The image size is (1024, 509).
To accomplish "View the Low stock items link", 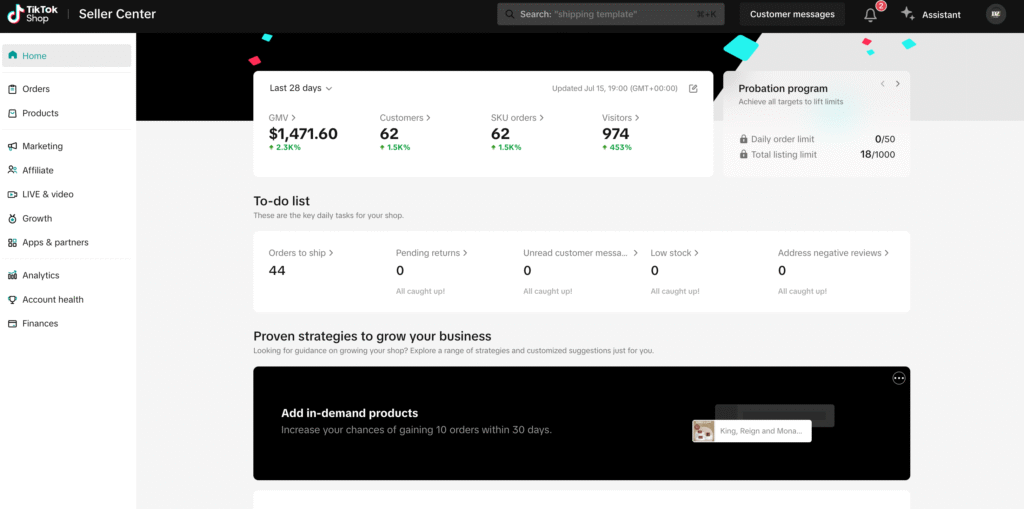I will (675, 253).
